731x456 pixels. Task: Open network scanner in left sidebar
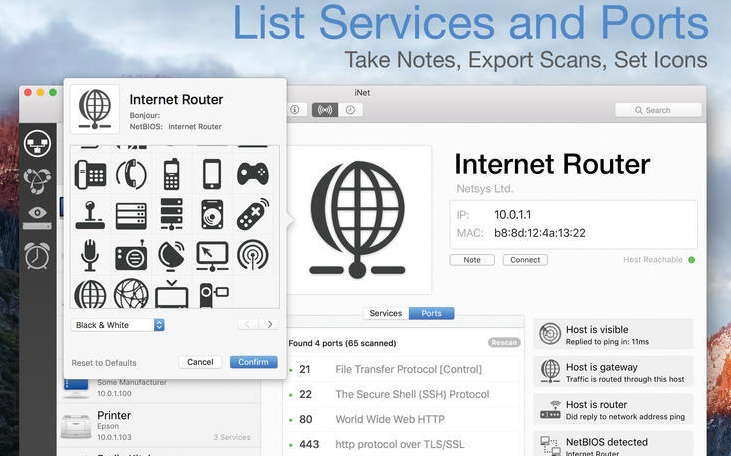pos(38,142)
